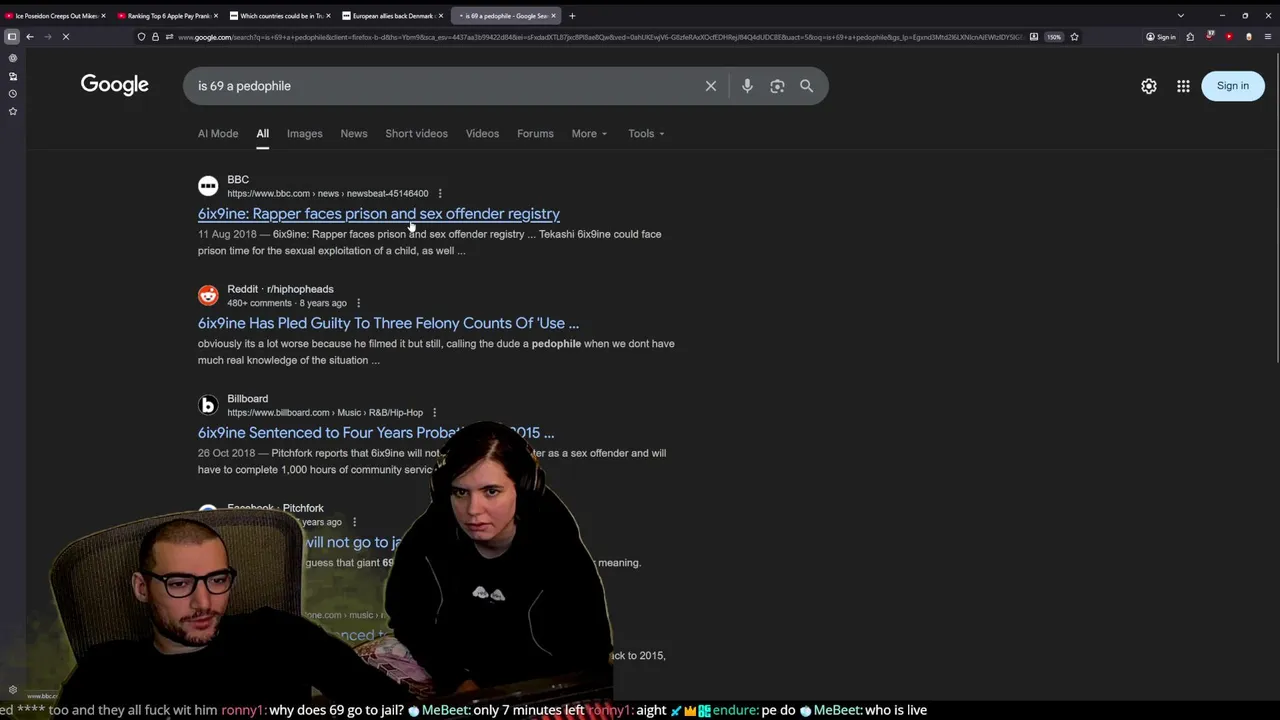1280x720 pixels.
Task: Open the Billboard result options menu
Action: coord(434,412)
